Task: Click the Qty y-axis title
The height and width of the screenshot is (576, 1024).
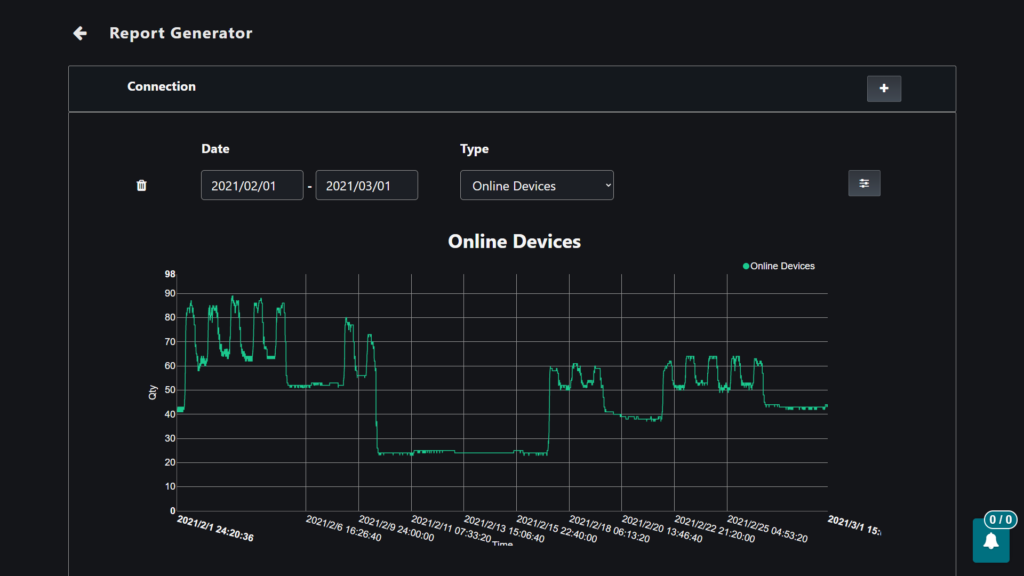Action: click(x=153, y=392)
